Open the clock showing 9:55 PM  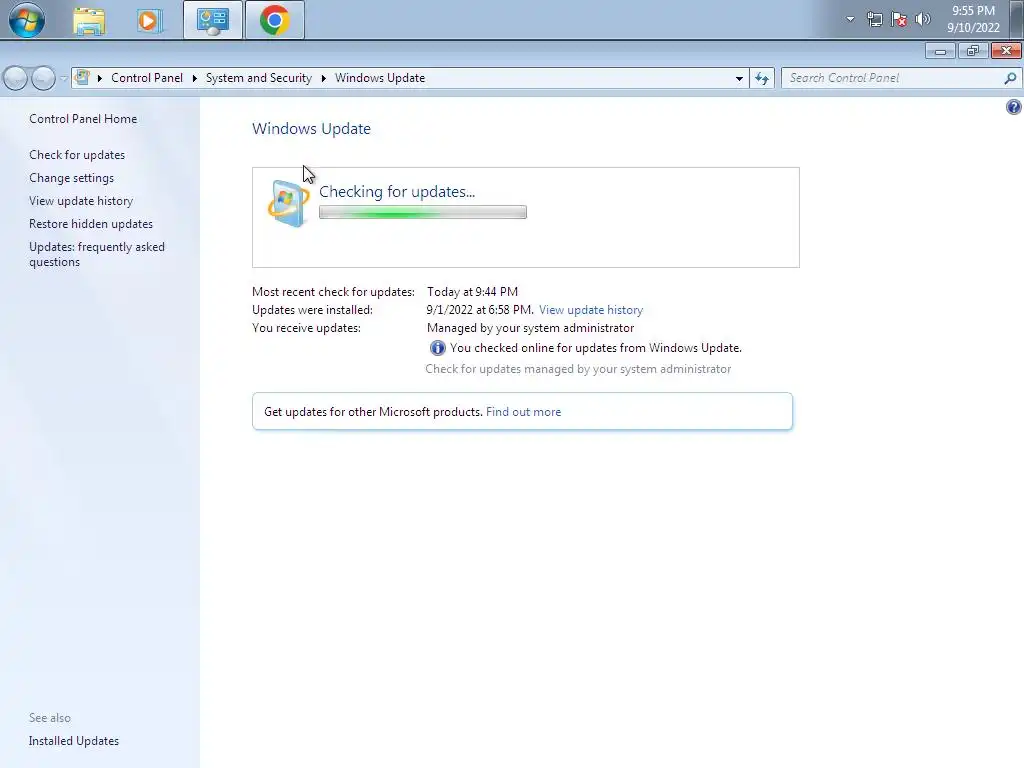[x=973, y=19]
